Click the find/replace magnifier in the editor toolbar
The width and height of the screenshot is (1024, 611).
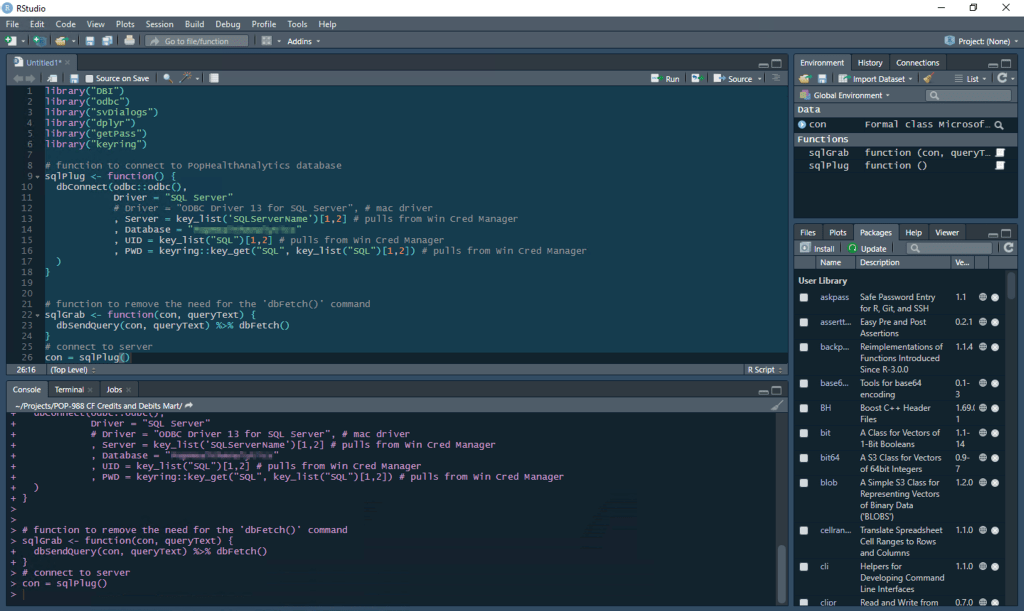coord(167,78)
